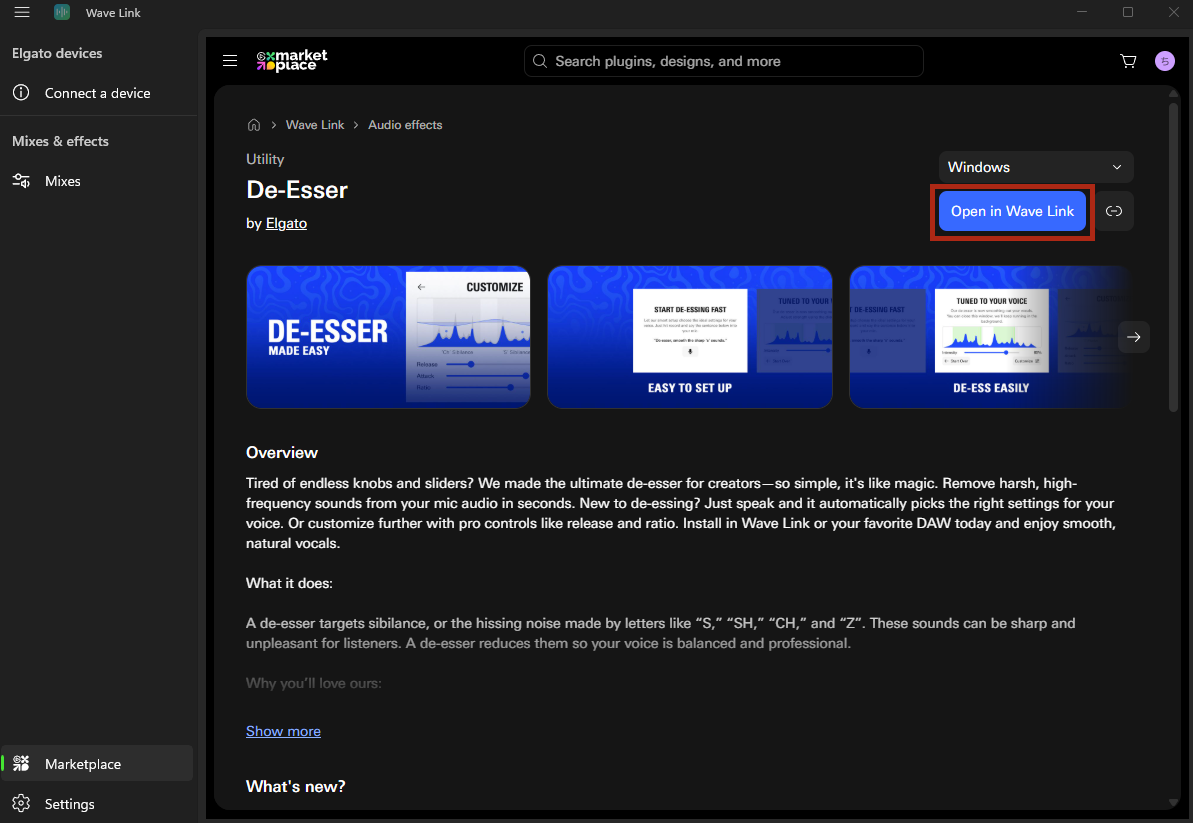Click the Overview heading
The image size is (1193, 823).
(282, 453)
